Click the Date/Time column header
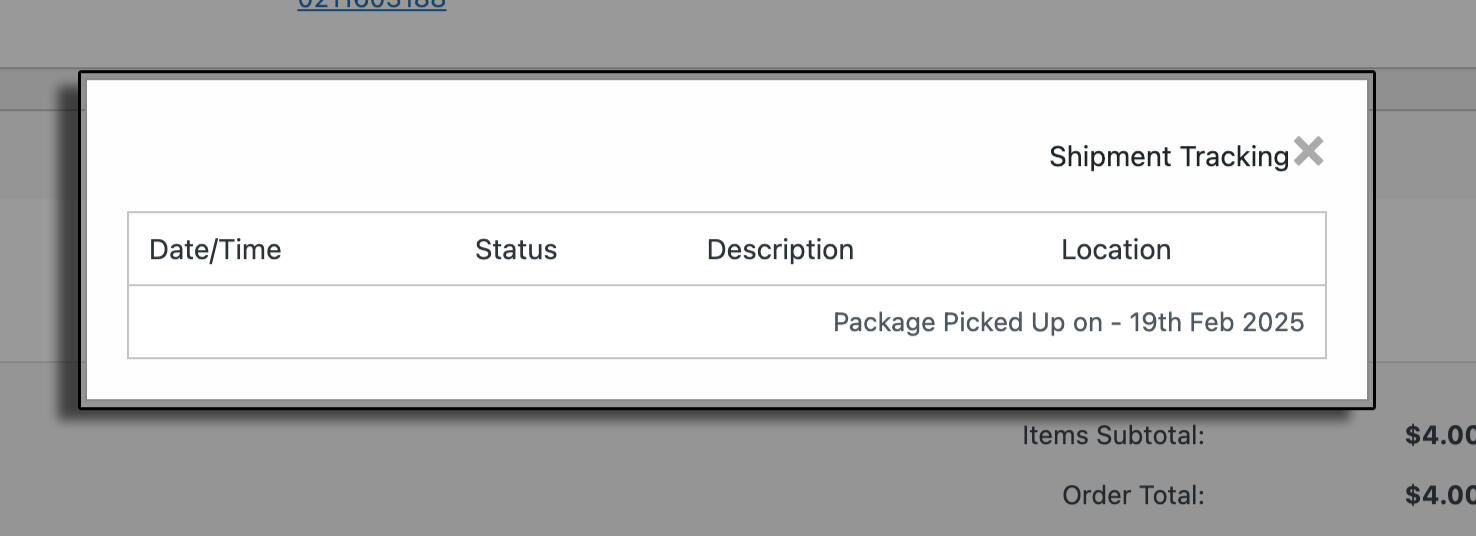 [x=215, y=250]
